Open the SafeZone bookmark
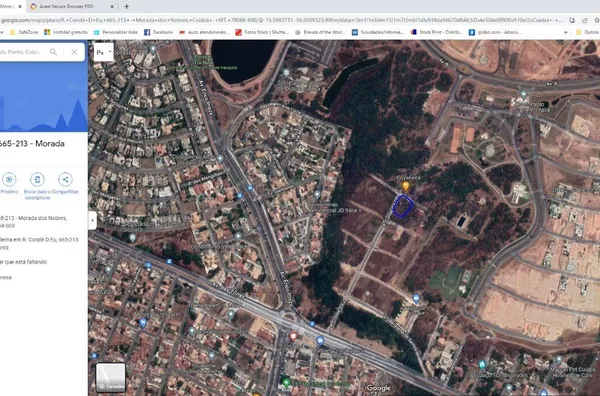The height and width of the screenshot is (396, 600). [x=24, y=33]
